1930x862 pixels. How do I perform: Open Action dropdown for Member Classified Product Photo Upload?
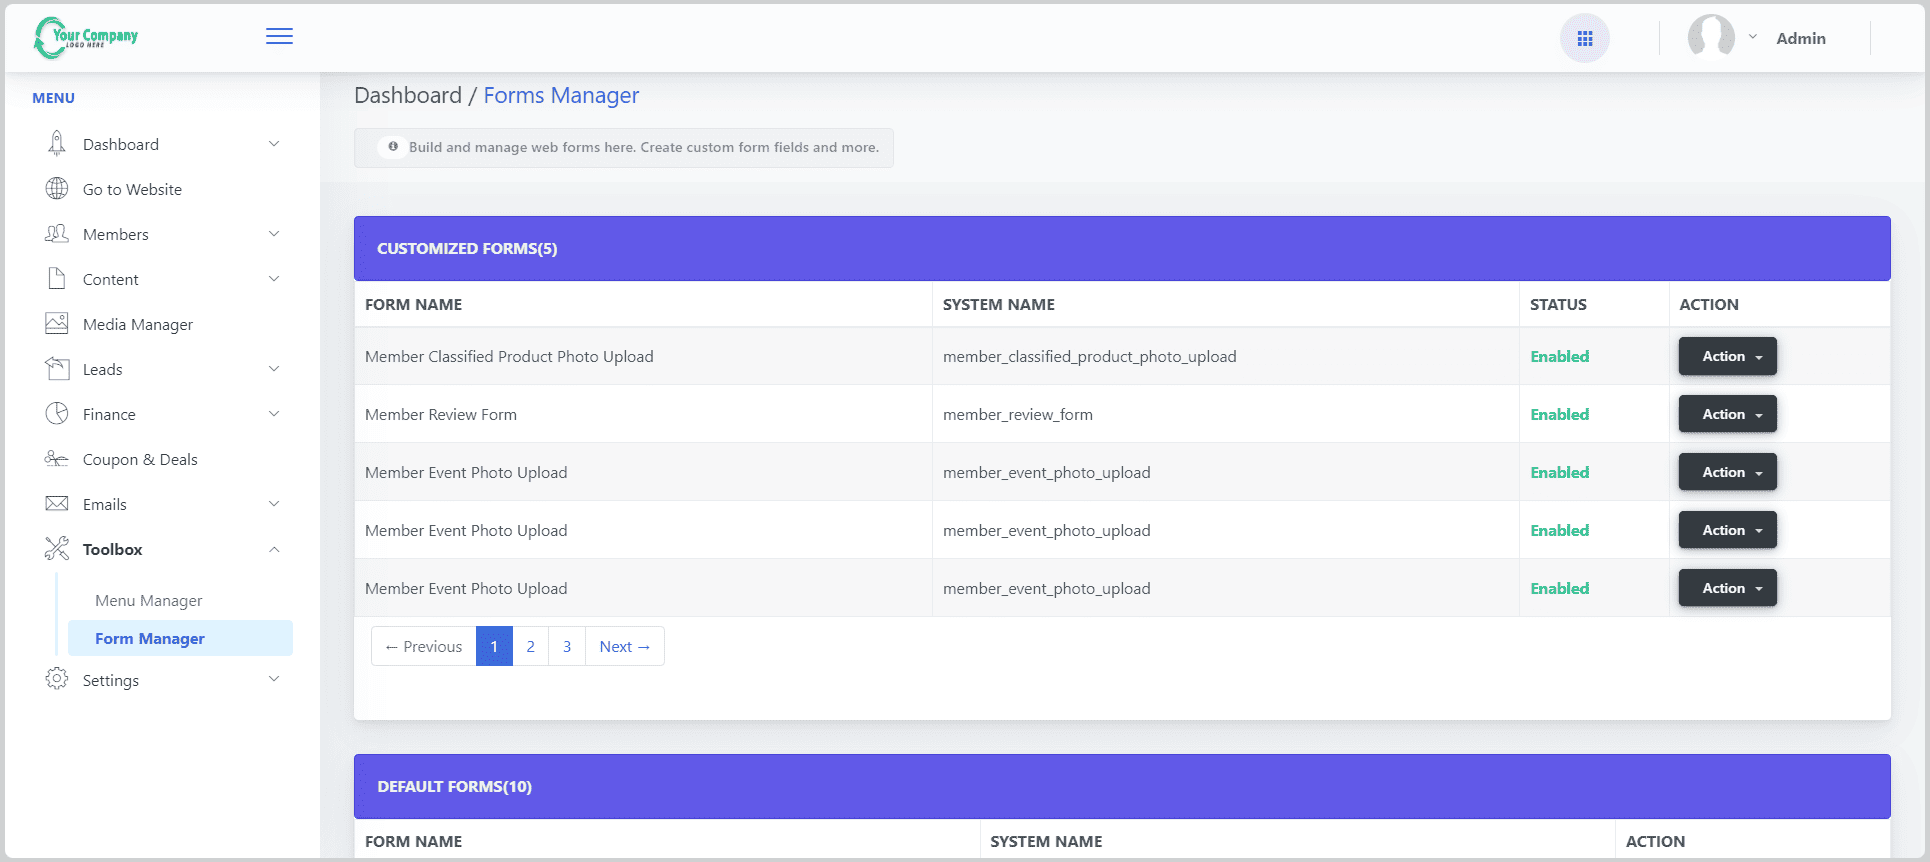point(1726,356)
